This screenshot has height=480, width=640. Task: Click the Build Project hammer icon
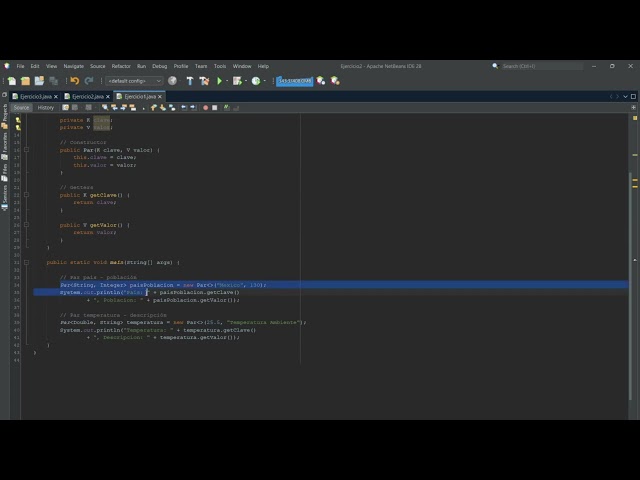pyautogui.click(x=190, y=81)
